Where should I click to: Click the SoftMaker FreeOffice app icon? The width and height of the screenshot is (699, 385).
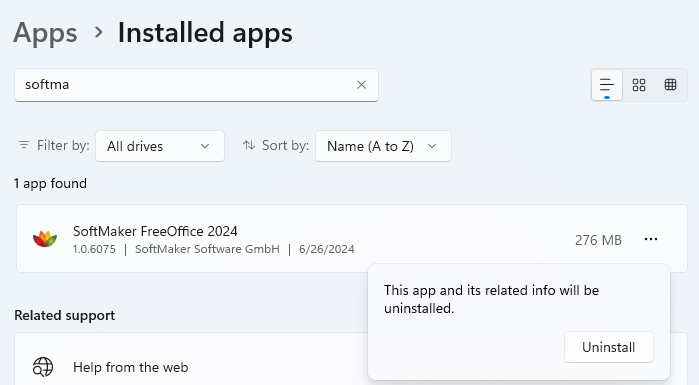45,239
